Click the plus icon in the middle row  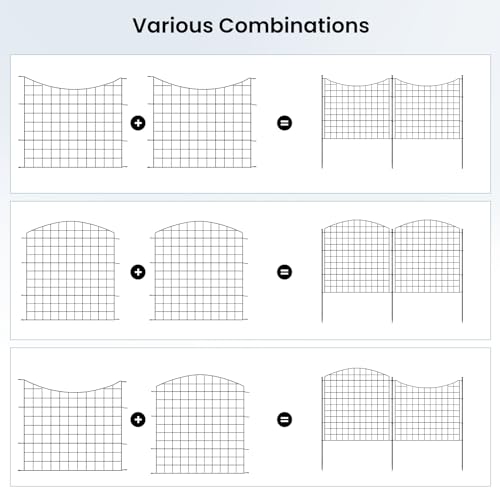pyautogui.click(x=138, y=272)
